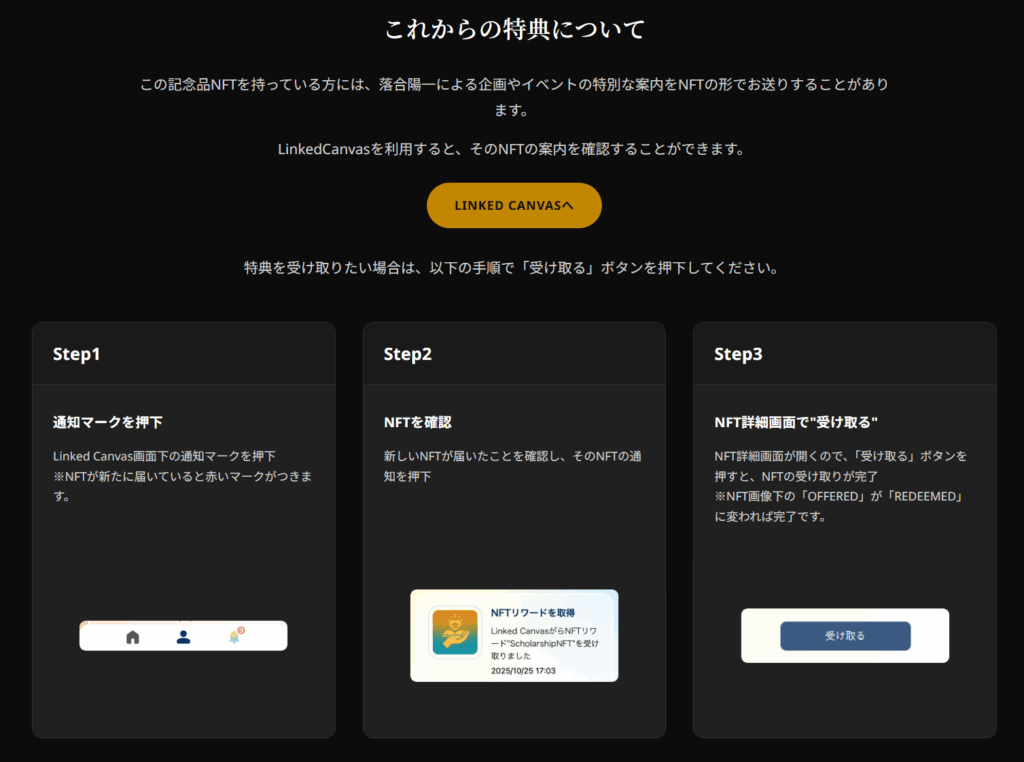Click the notification timestamp 2025/10/25 17:03

(x=523, y=671)
